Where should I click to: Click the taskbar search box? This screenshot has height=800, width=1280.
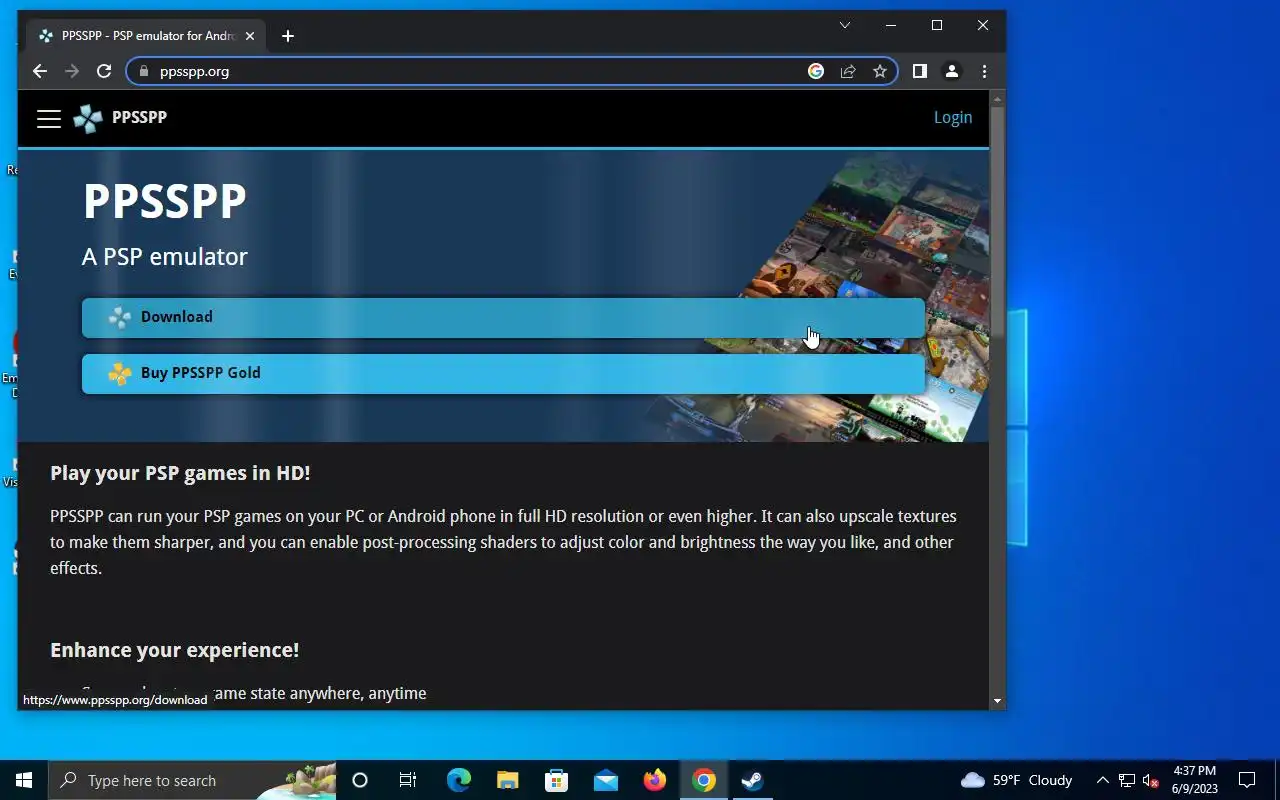(192, 780)
